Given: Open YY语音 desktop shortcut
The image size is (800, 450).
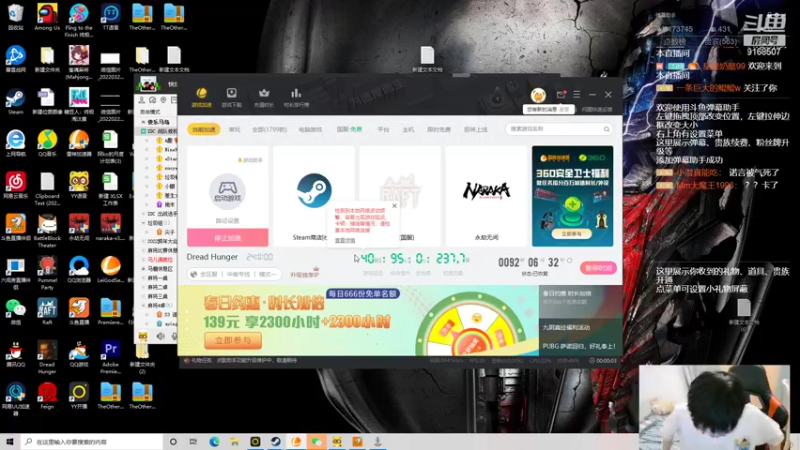Looking at the screenshot, I should click(x=79, y=186).
